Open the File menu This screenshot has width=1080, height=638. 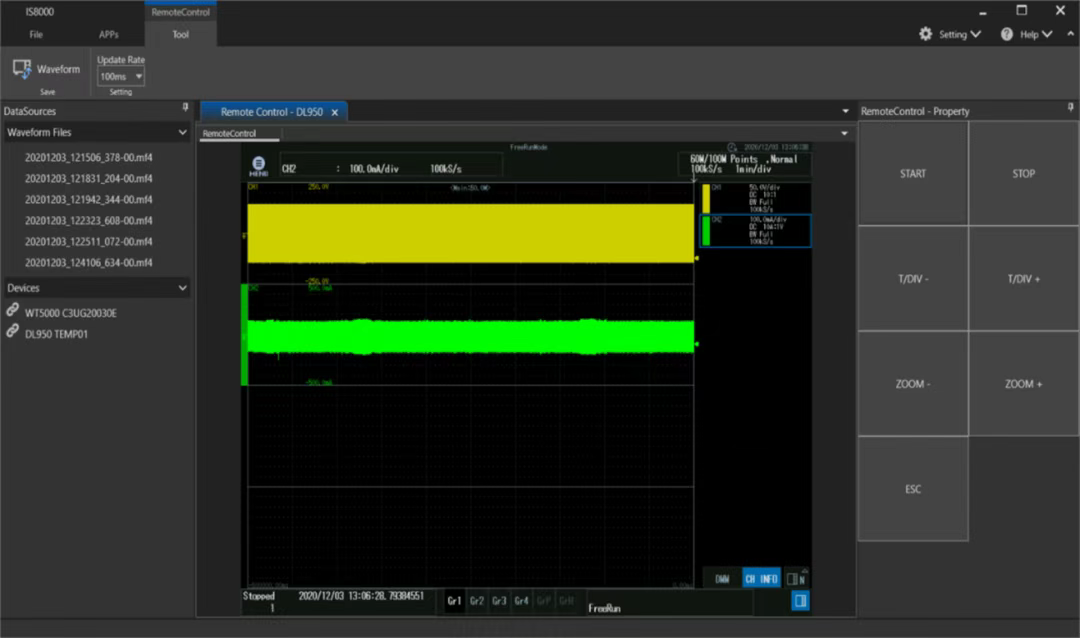tap(36, 34)
